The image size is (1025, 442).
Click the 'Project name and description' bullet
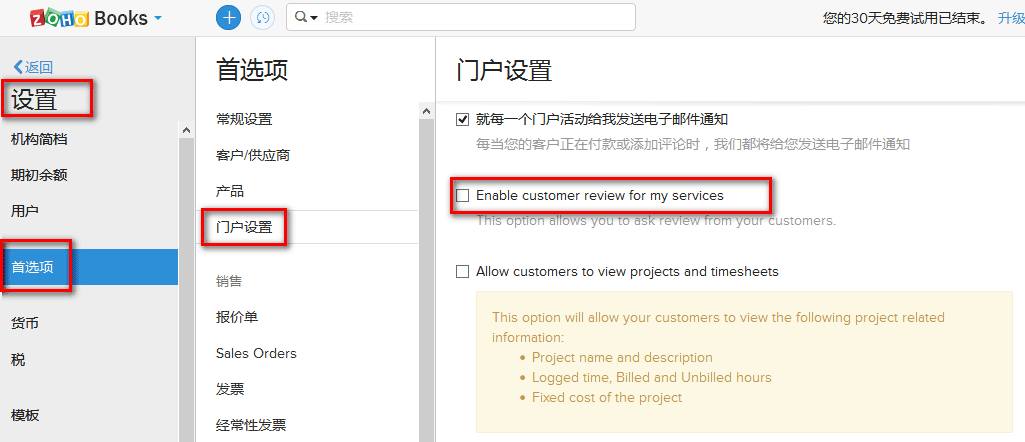point(622,358)
